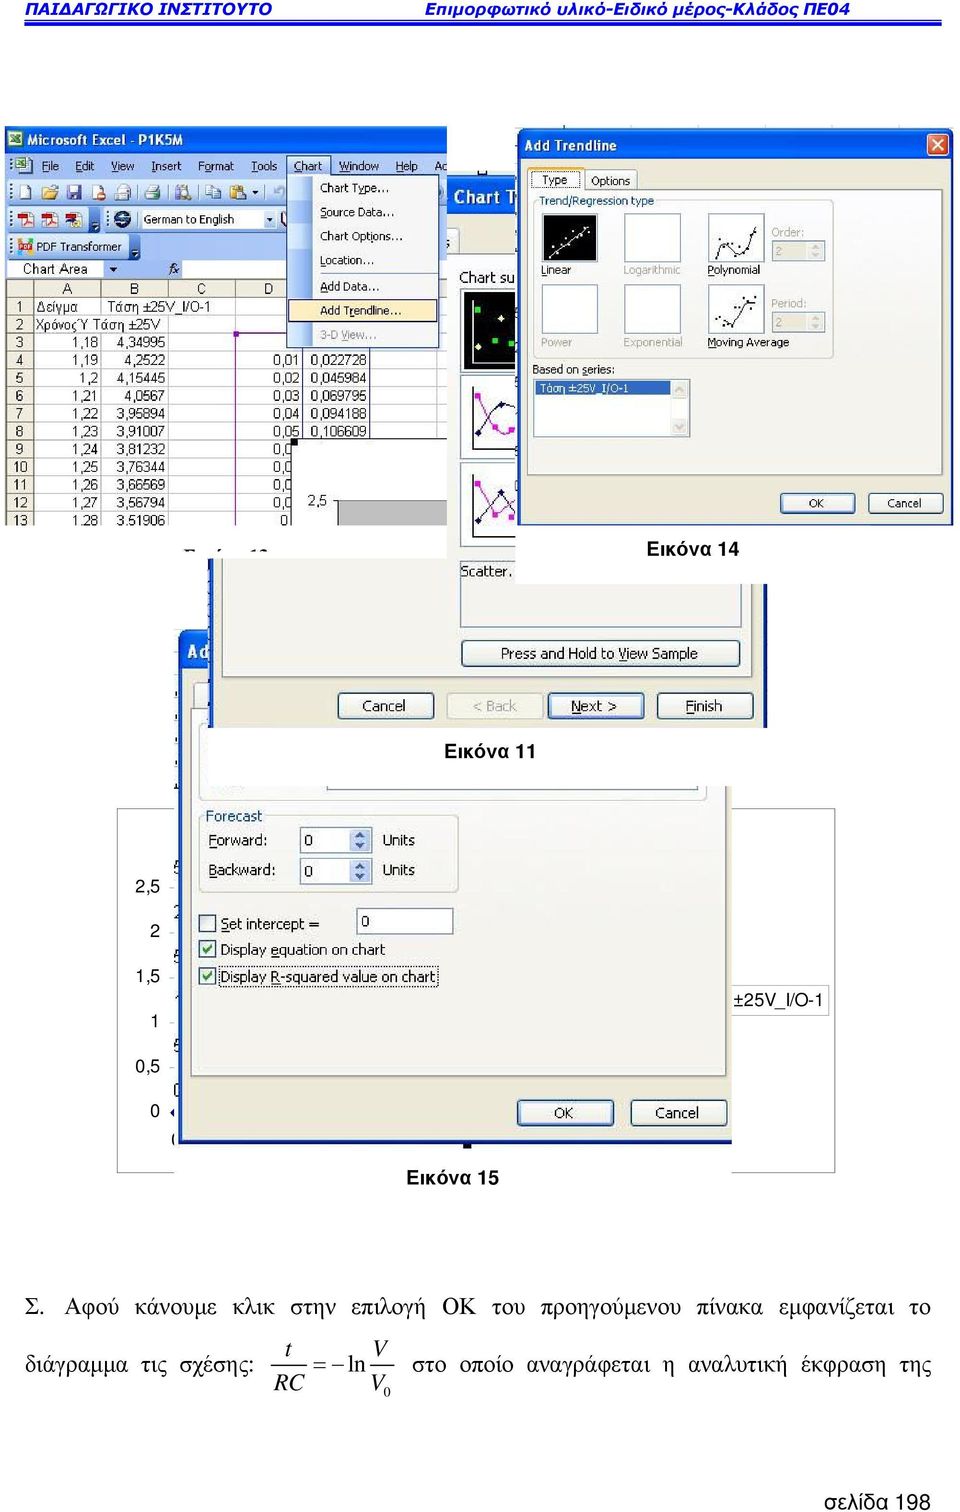Viewport: 960px width, 1512px height.
Task: Click the Backward forecast value field
Action: point(326,870)
